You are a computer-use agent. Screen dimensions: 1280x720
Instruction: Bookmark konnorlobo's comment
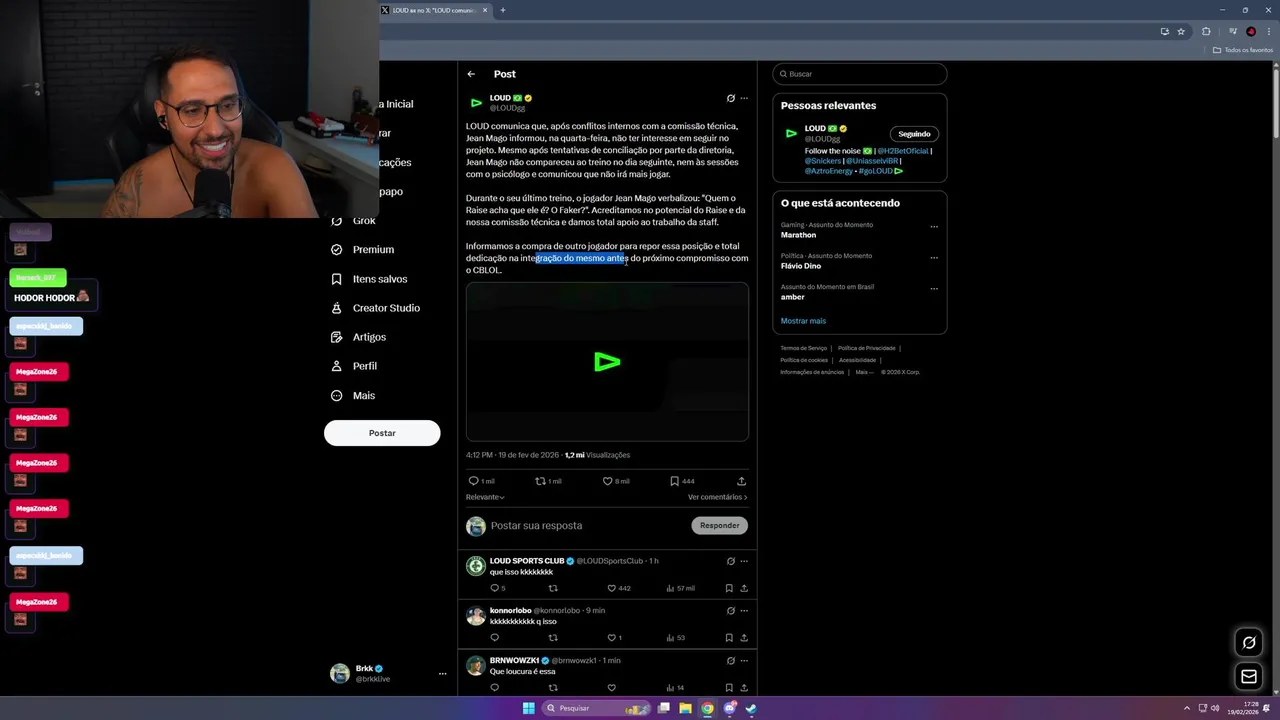click(x=729, y=638)
